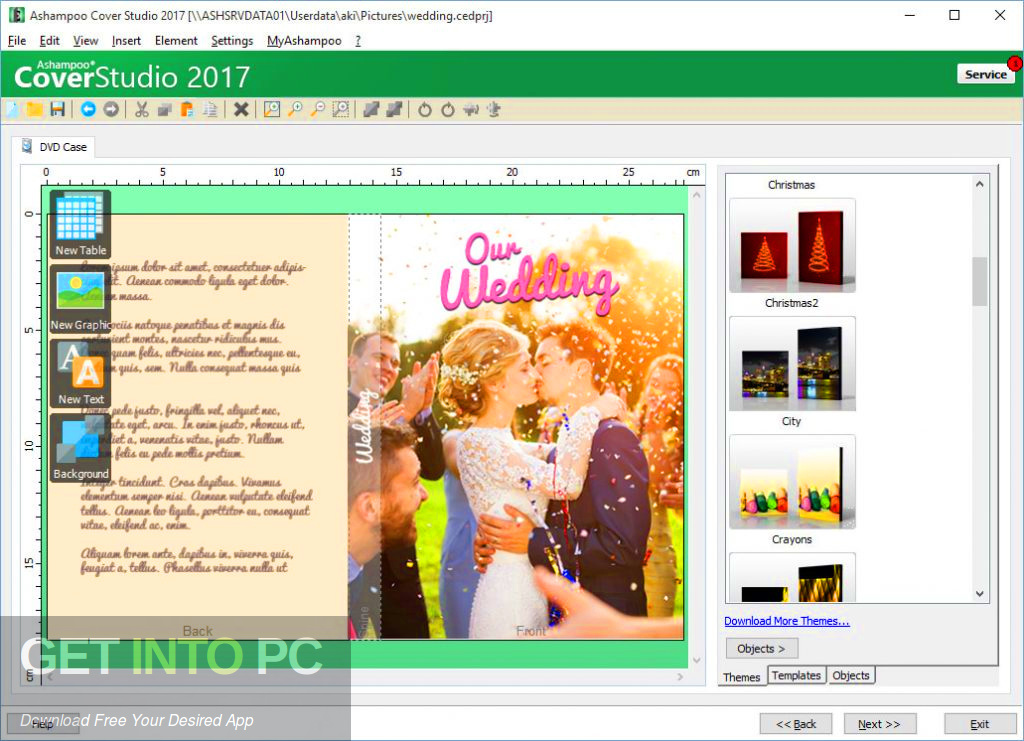This screenshot has height=741, width=1024.
Task: Click the canvas horizontal scroll-right arrow
Action: coord(680,676)
